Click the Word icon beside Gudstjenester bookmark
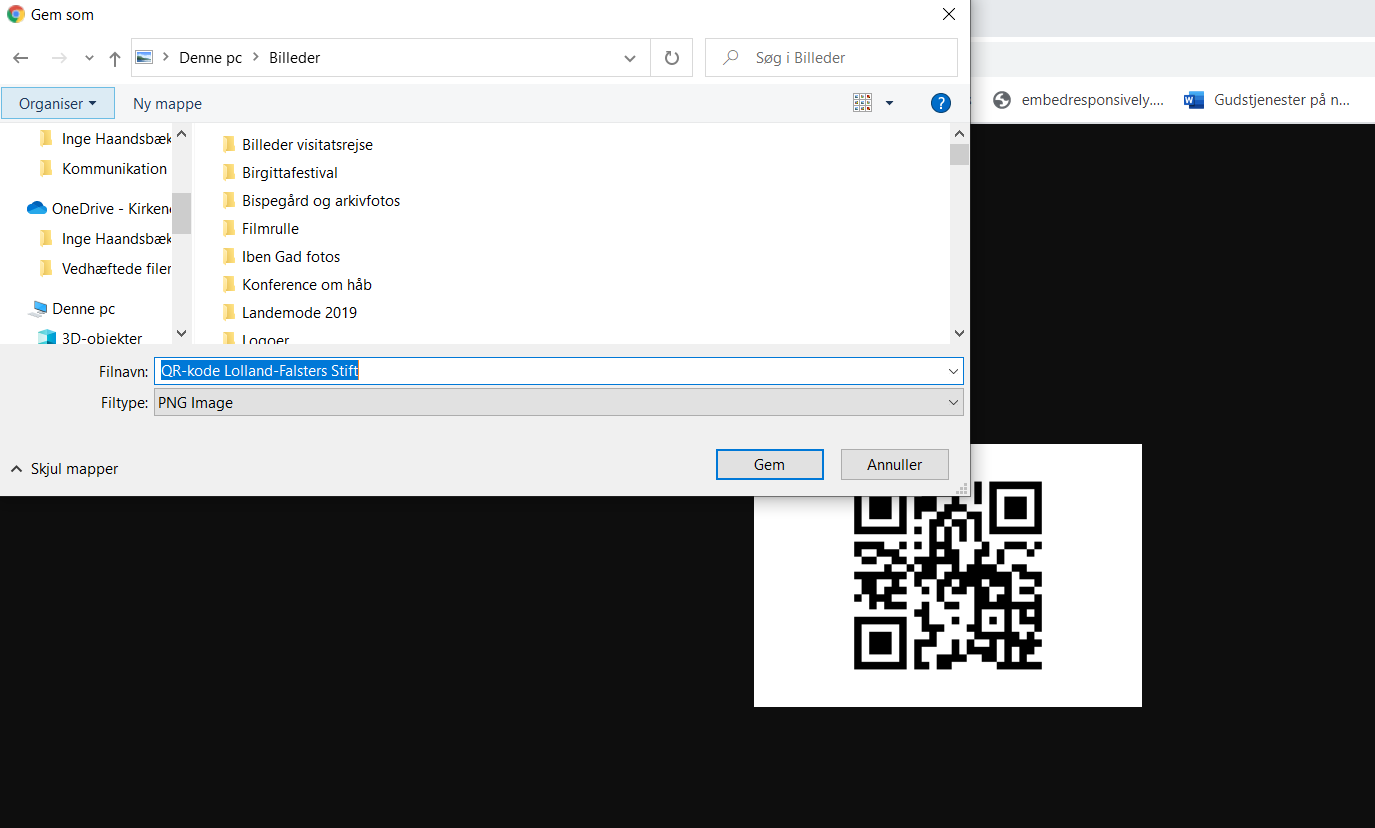 (1192, 99)
